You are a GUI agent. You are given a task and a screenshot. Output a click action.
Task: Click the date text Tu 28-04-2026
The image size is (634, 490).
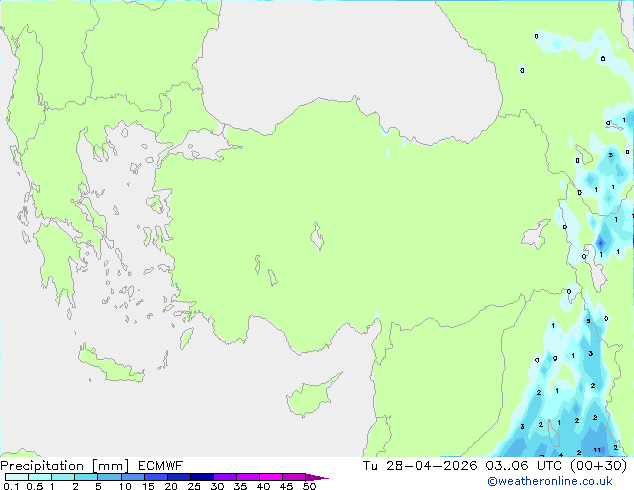(x=420, y=466)
